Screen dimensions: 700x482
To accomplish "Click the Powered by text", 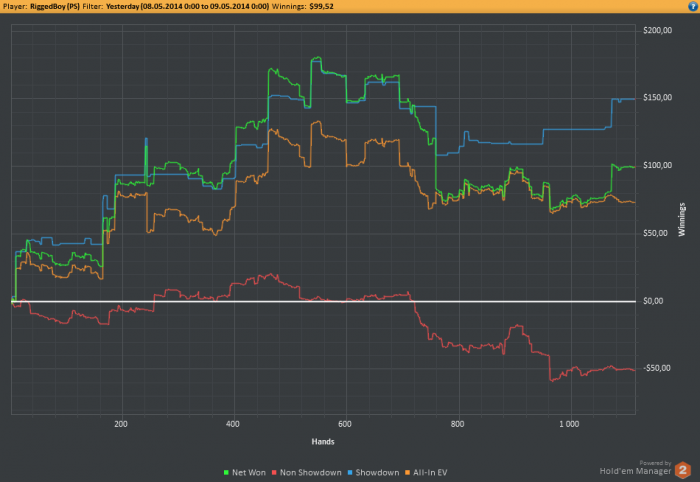I will click(655, 463).
